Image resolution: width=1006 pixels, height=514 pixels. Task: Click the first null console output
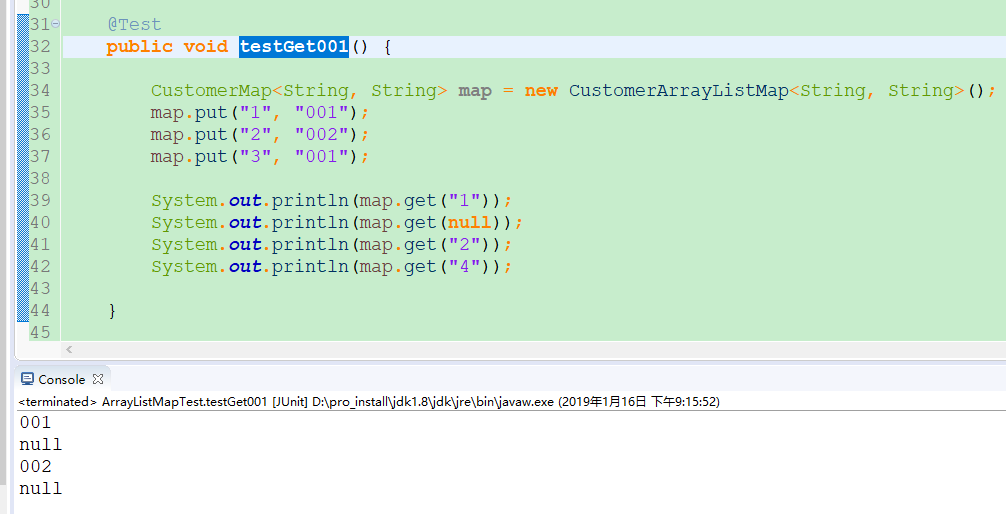point(40,445)
